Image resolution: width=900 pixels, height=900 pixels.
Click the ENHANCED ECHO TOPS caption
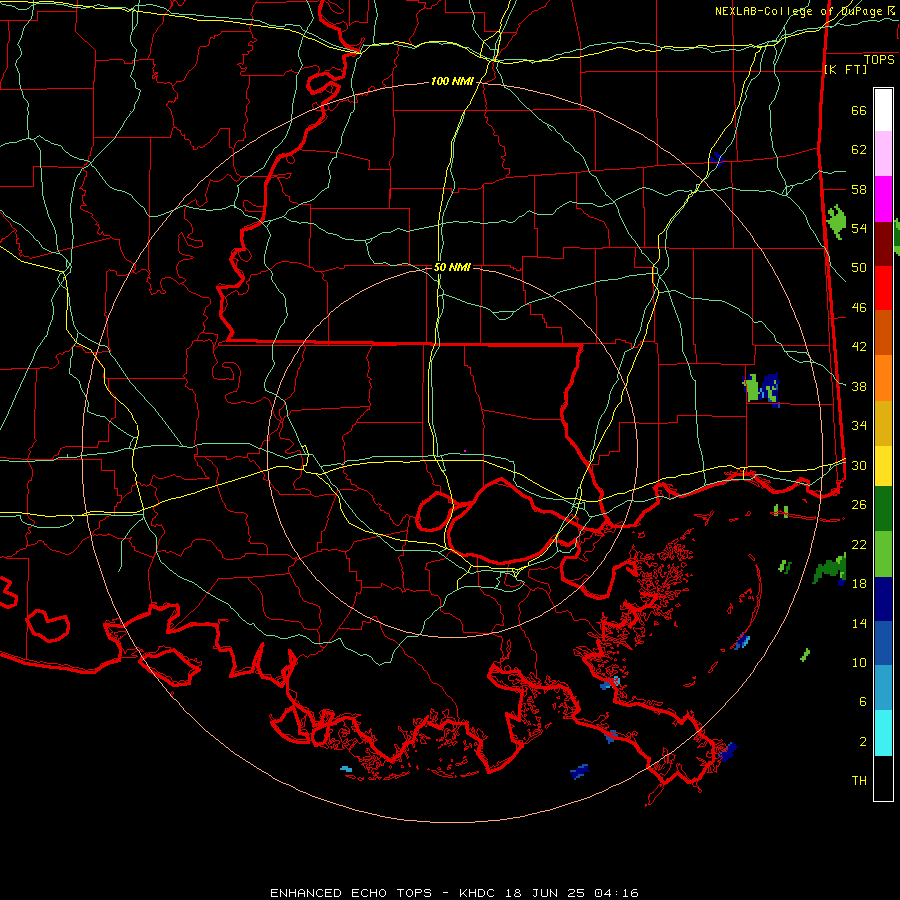(351, 893)
